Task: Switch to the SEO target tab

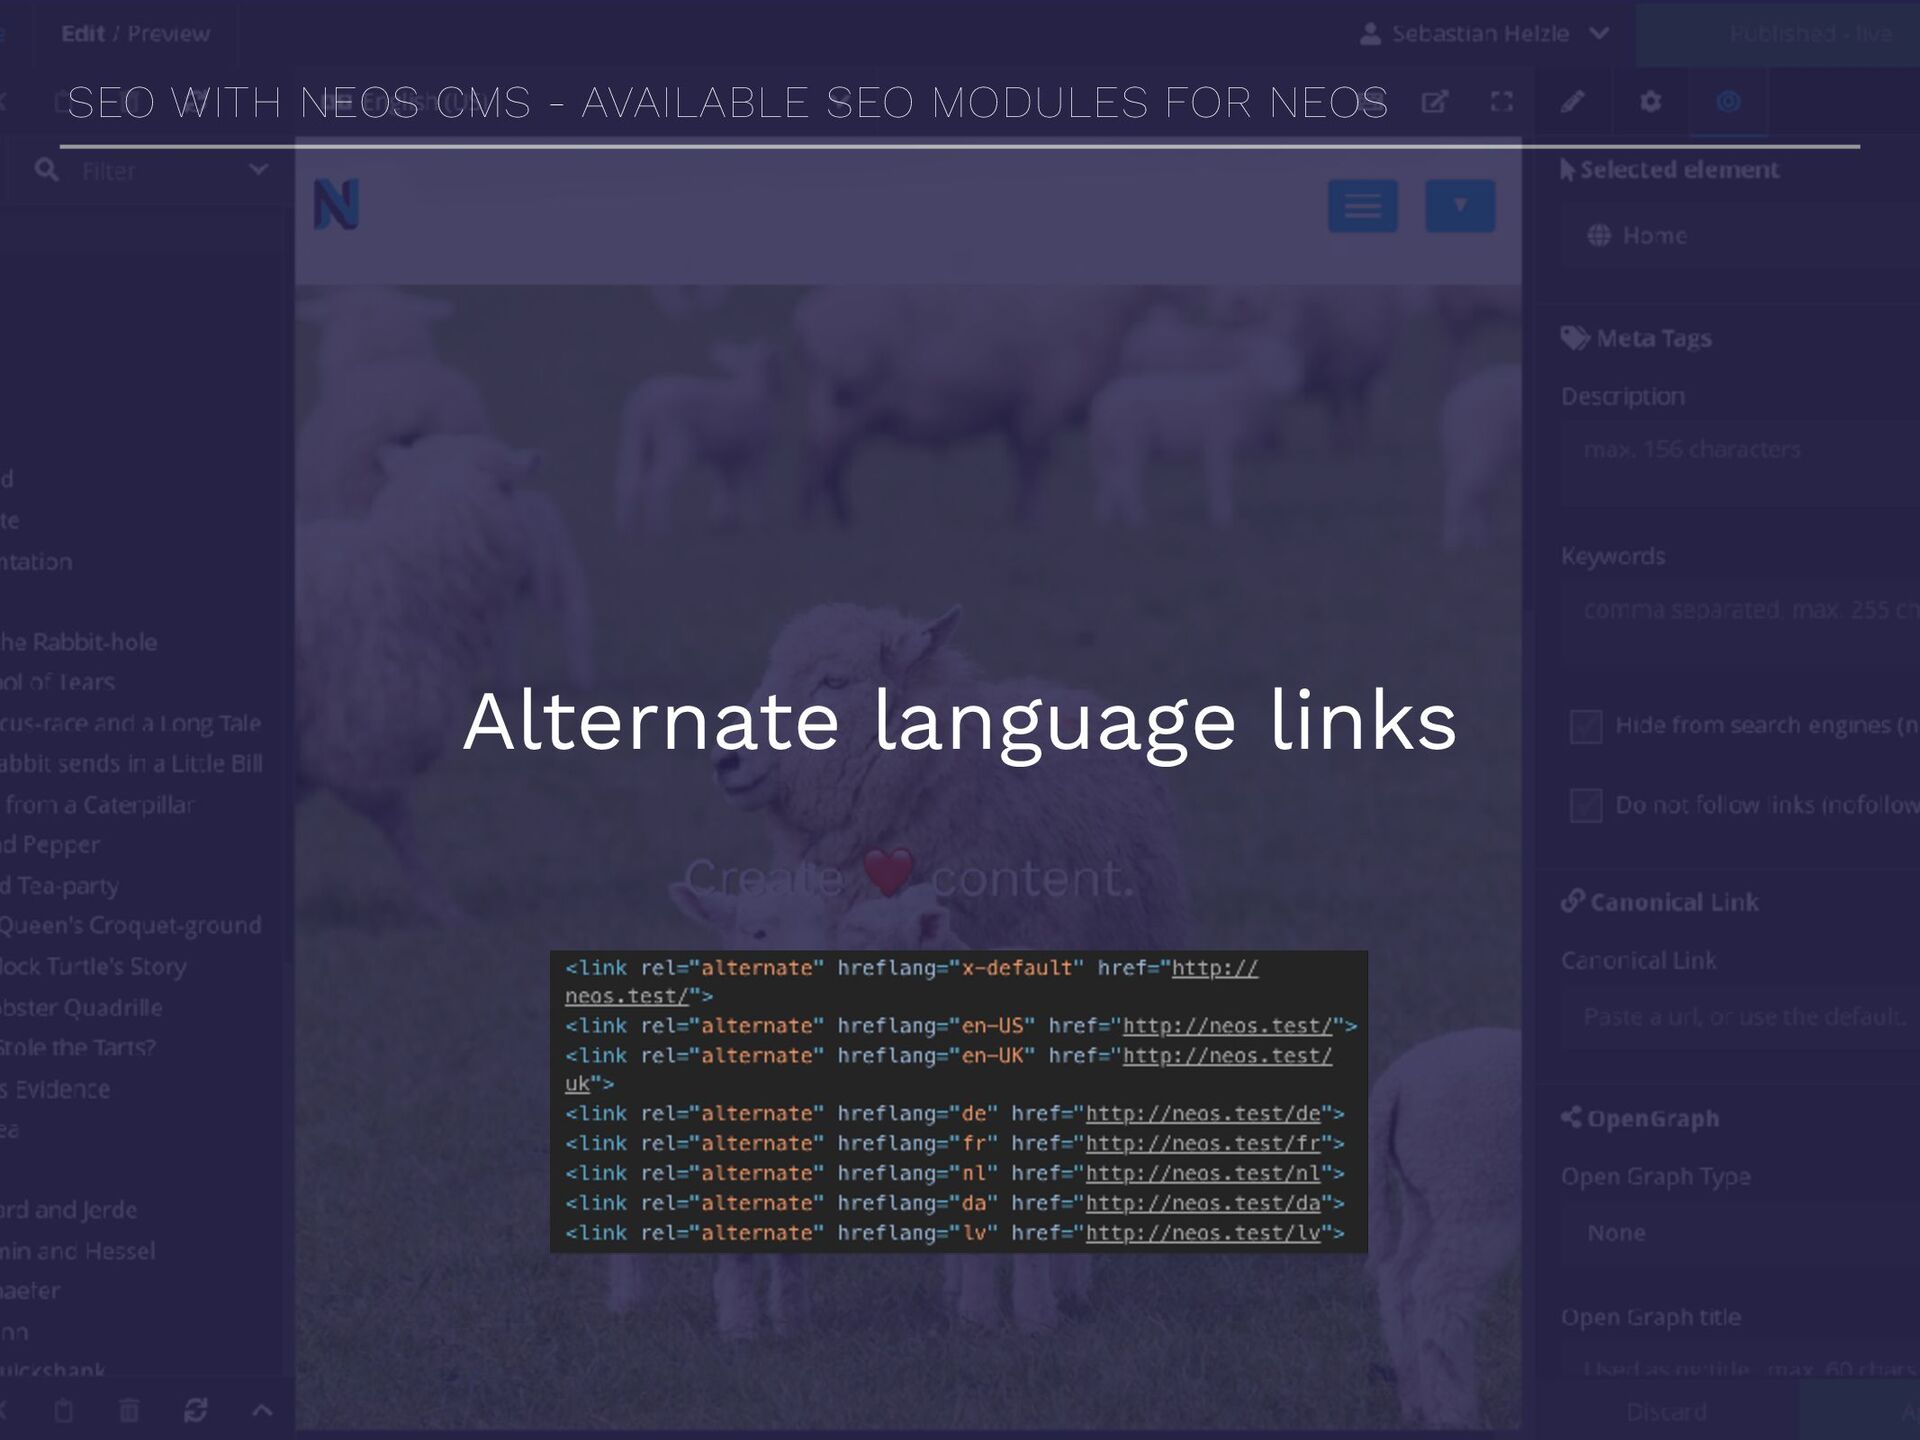Action: pos(1728,101)
